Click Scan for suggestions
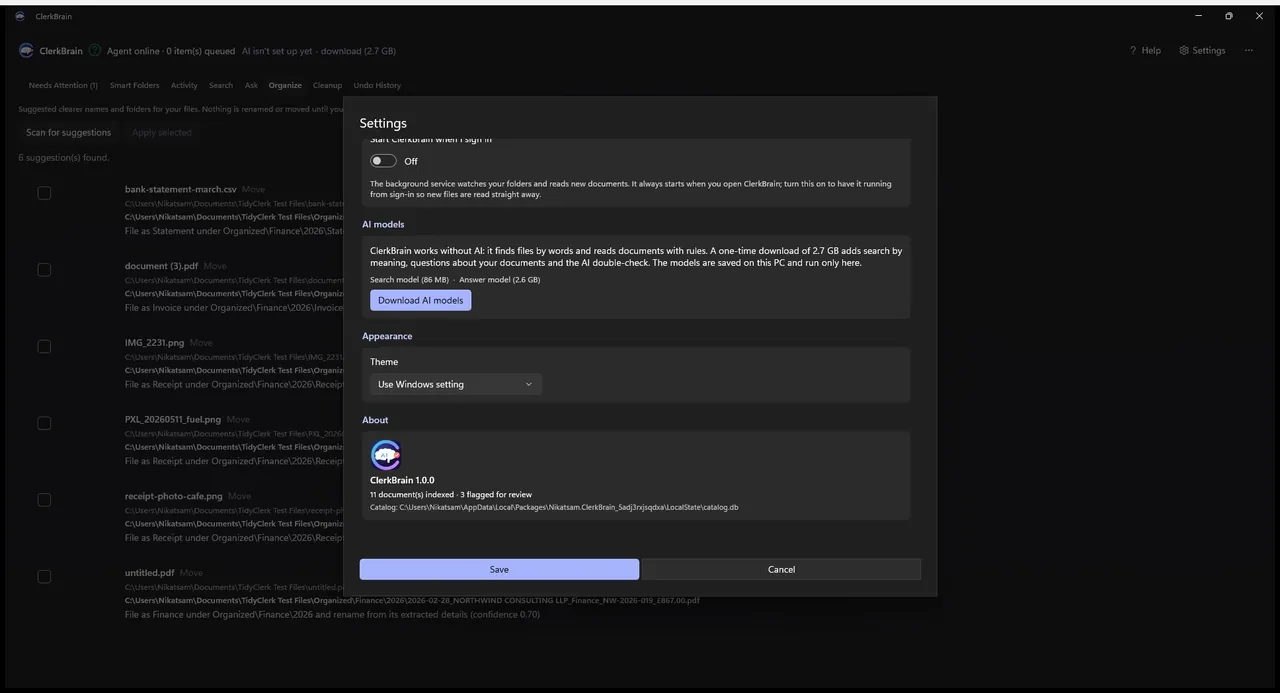This screenshot has height=693, width=1280. pos(68,132)
